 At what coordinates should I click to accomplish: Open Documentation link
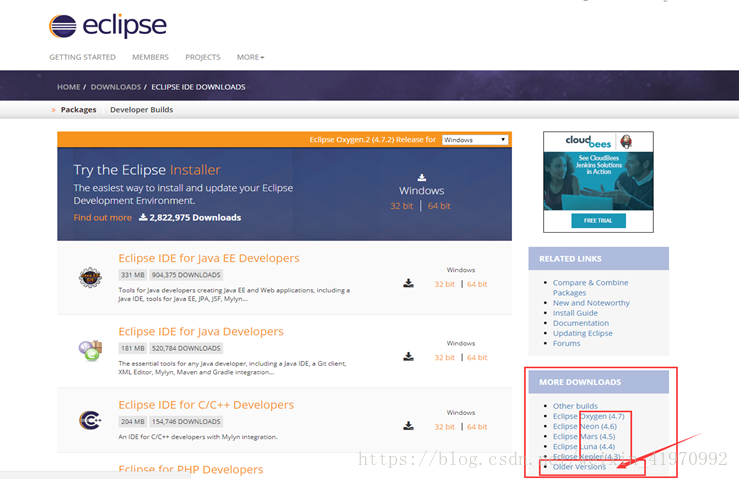pyautogui.click(x=581, y=323)
